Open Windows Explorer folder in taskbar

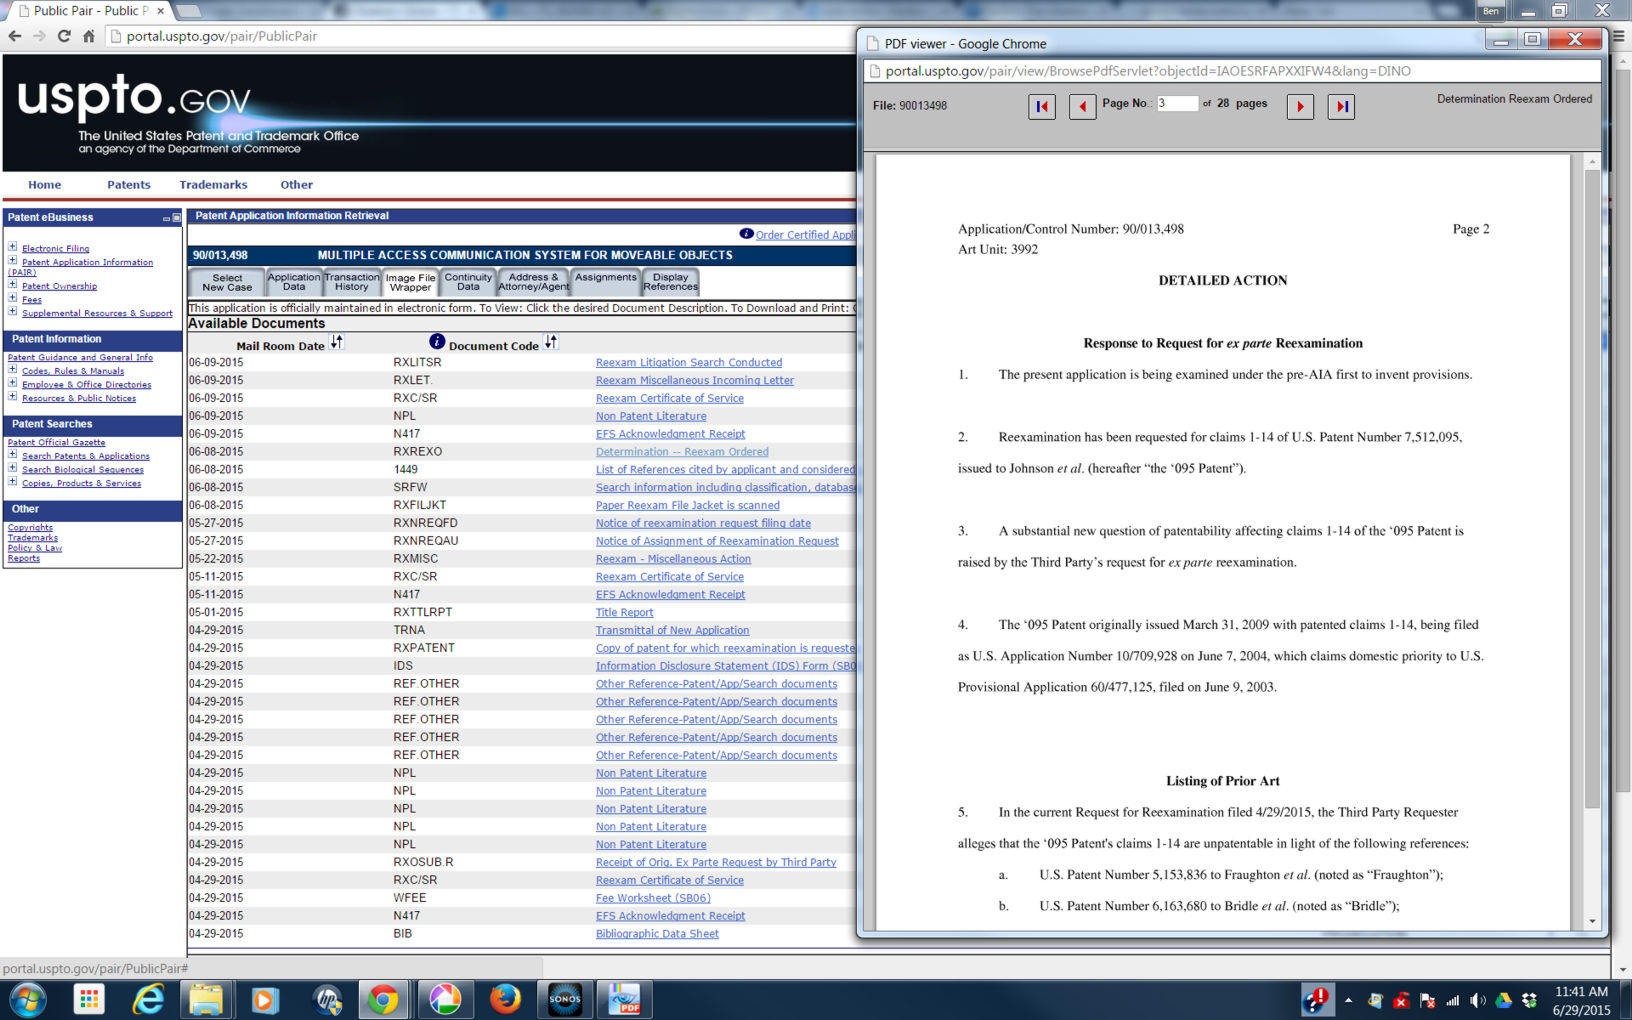coord(206,999)
